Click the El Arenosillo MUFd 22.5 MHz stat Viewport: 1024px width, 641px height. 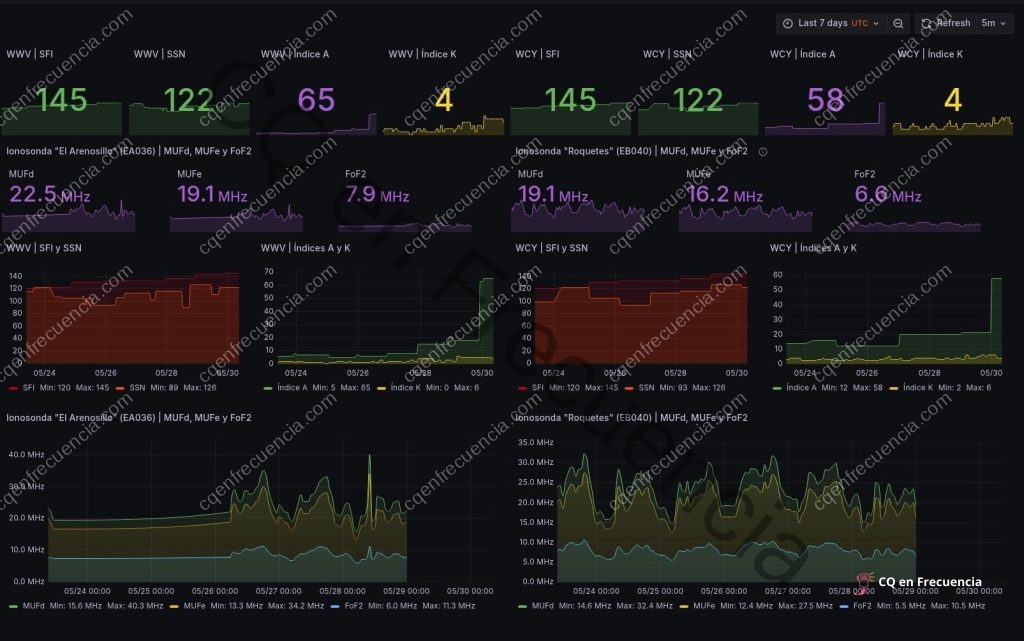pos(48,195)
